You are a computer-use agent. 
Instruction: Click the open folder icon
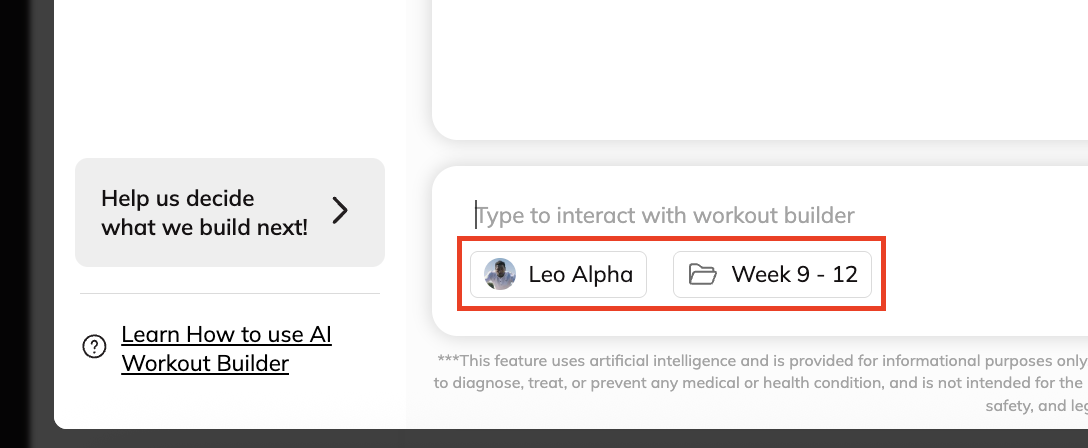703,274
